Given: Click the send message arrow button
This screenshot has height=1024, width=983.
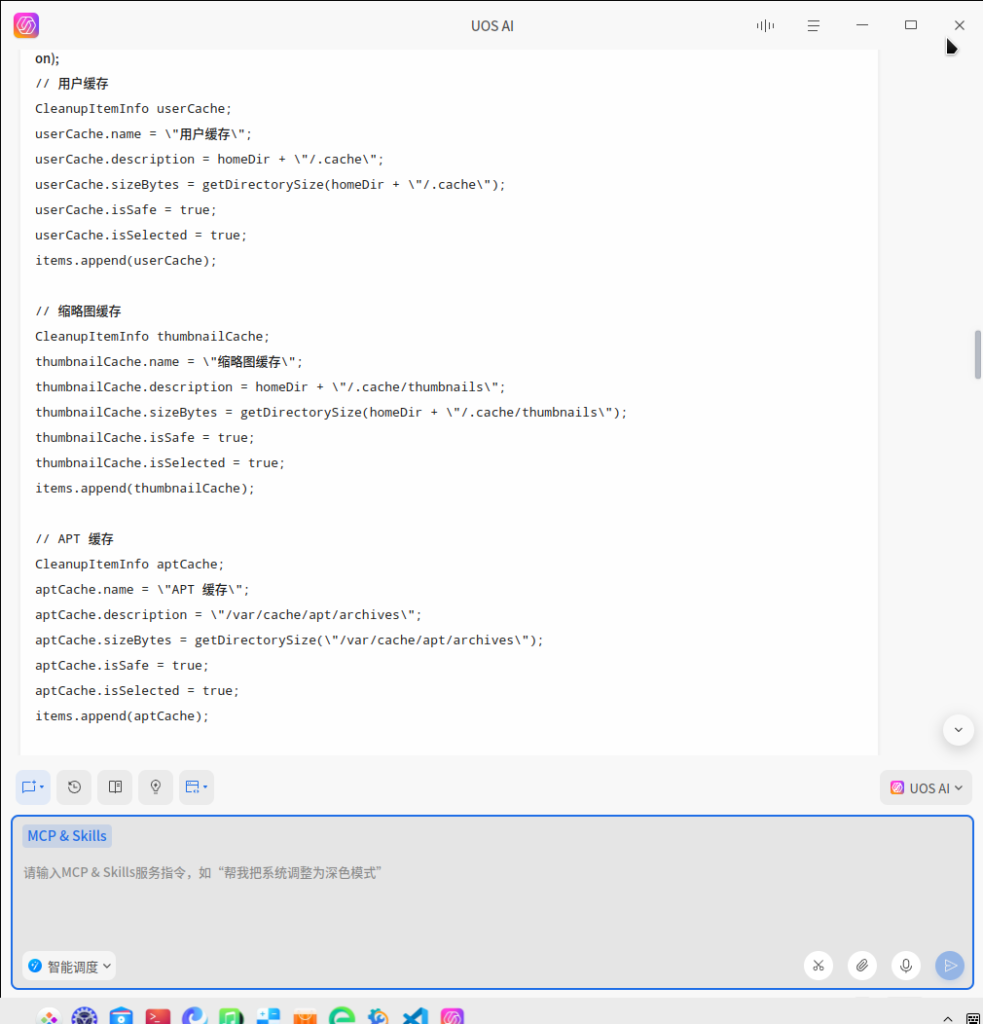Looking at the screenshot, I should [949, 965].
